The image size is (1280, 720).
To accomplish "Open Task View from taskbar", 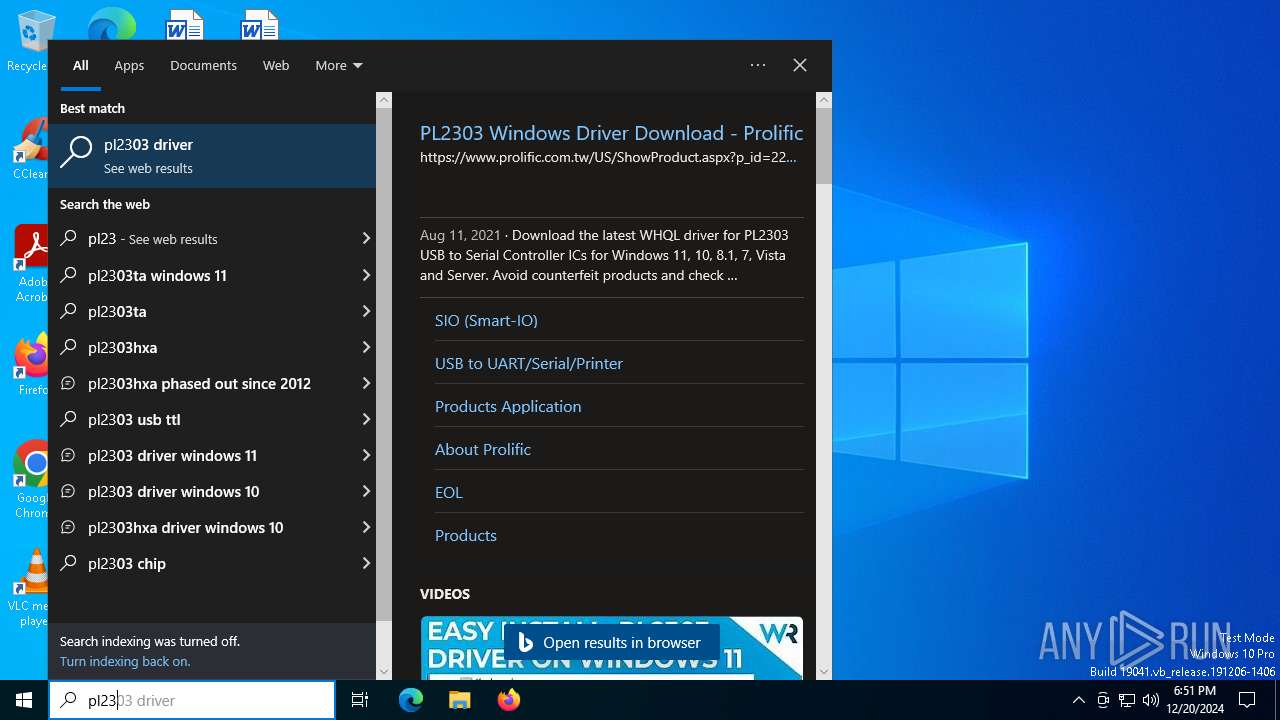I will (x=360, y=700).
